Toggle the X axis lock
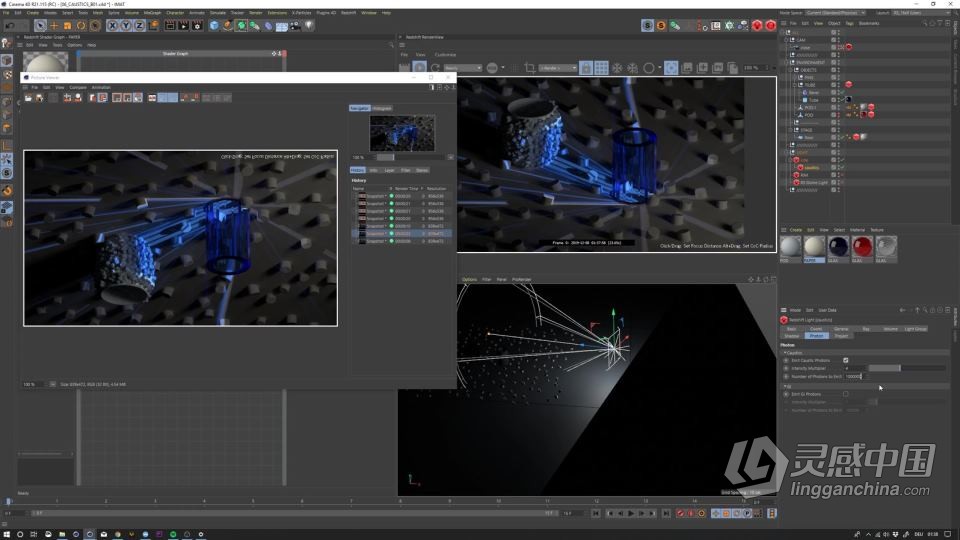Screen dimensions: 960x540 pos(112,26)
